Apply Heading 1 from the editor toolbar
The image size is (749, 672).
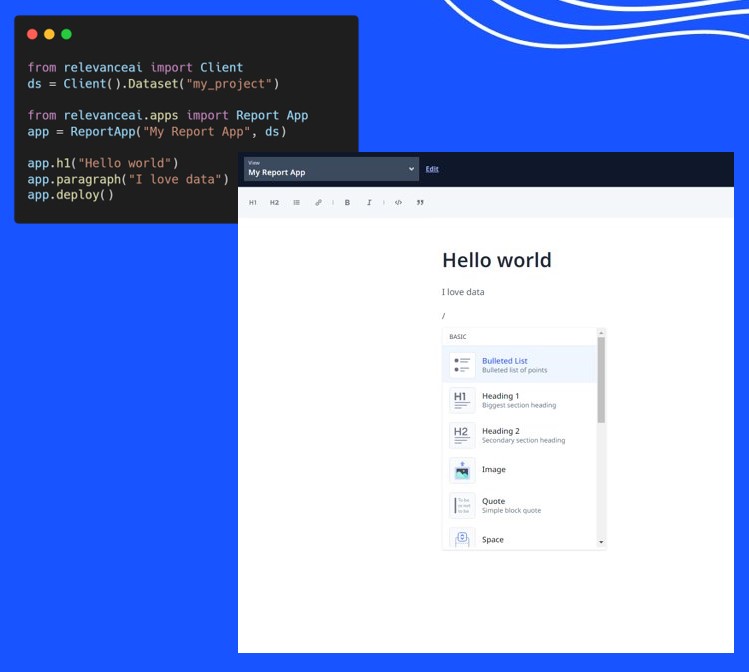(253, 203)
